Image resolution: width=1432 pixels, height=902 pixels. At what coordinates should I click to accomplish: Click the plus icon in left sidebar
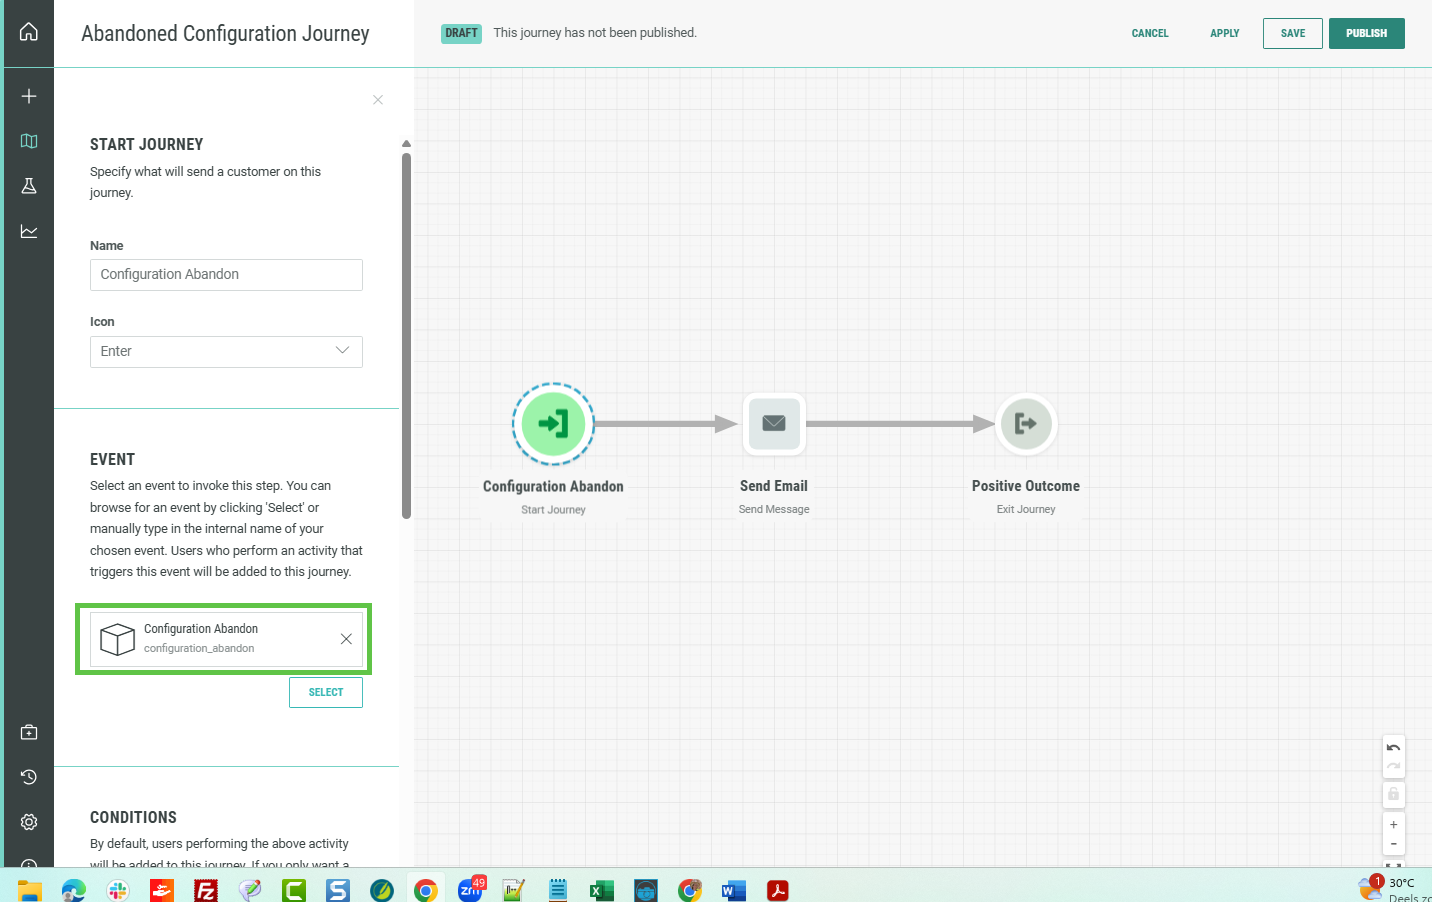(x=29, y=96)
